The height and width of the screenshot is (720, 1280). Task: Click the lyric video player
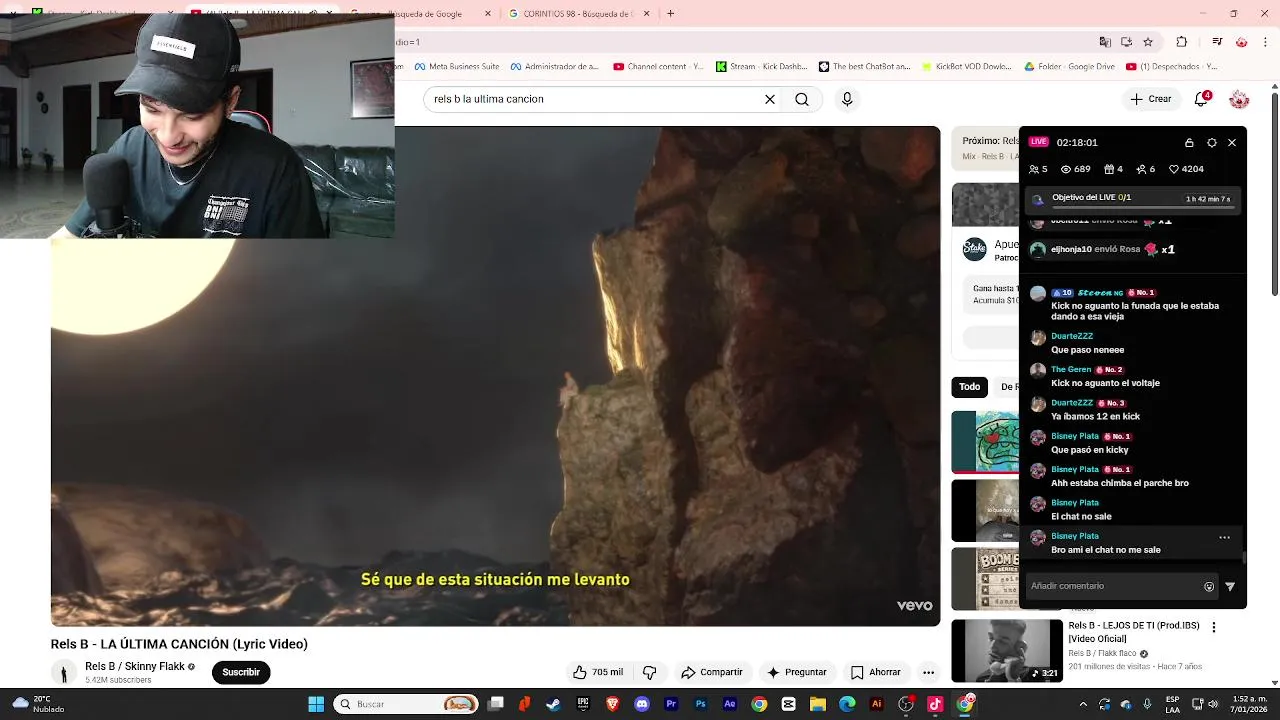click(495, 376)
